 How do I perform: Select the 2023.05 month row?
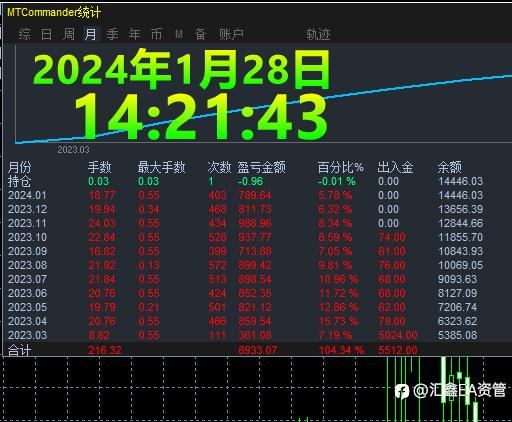coord(256,307)
